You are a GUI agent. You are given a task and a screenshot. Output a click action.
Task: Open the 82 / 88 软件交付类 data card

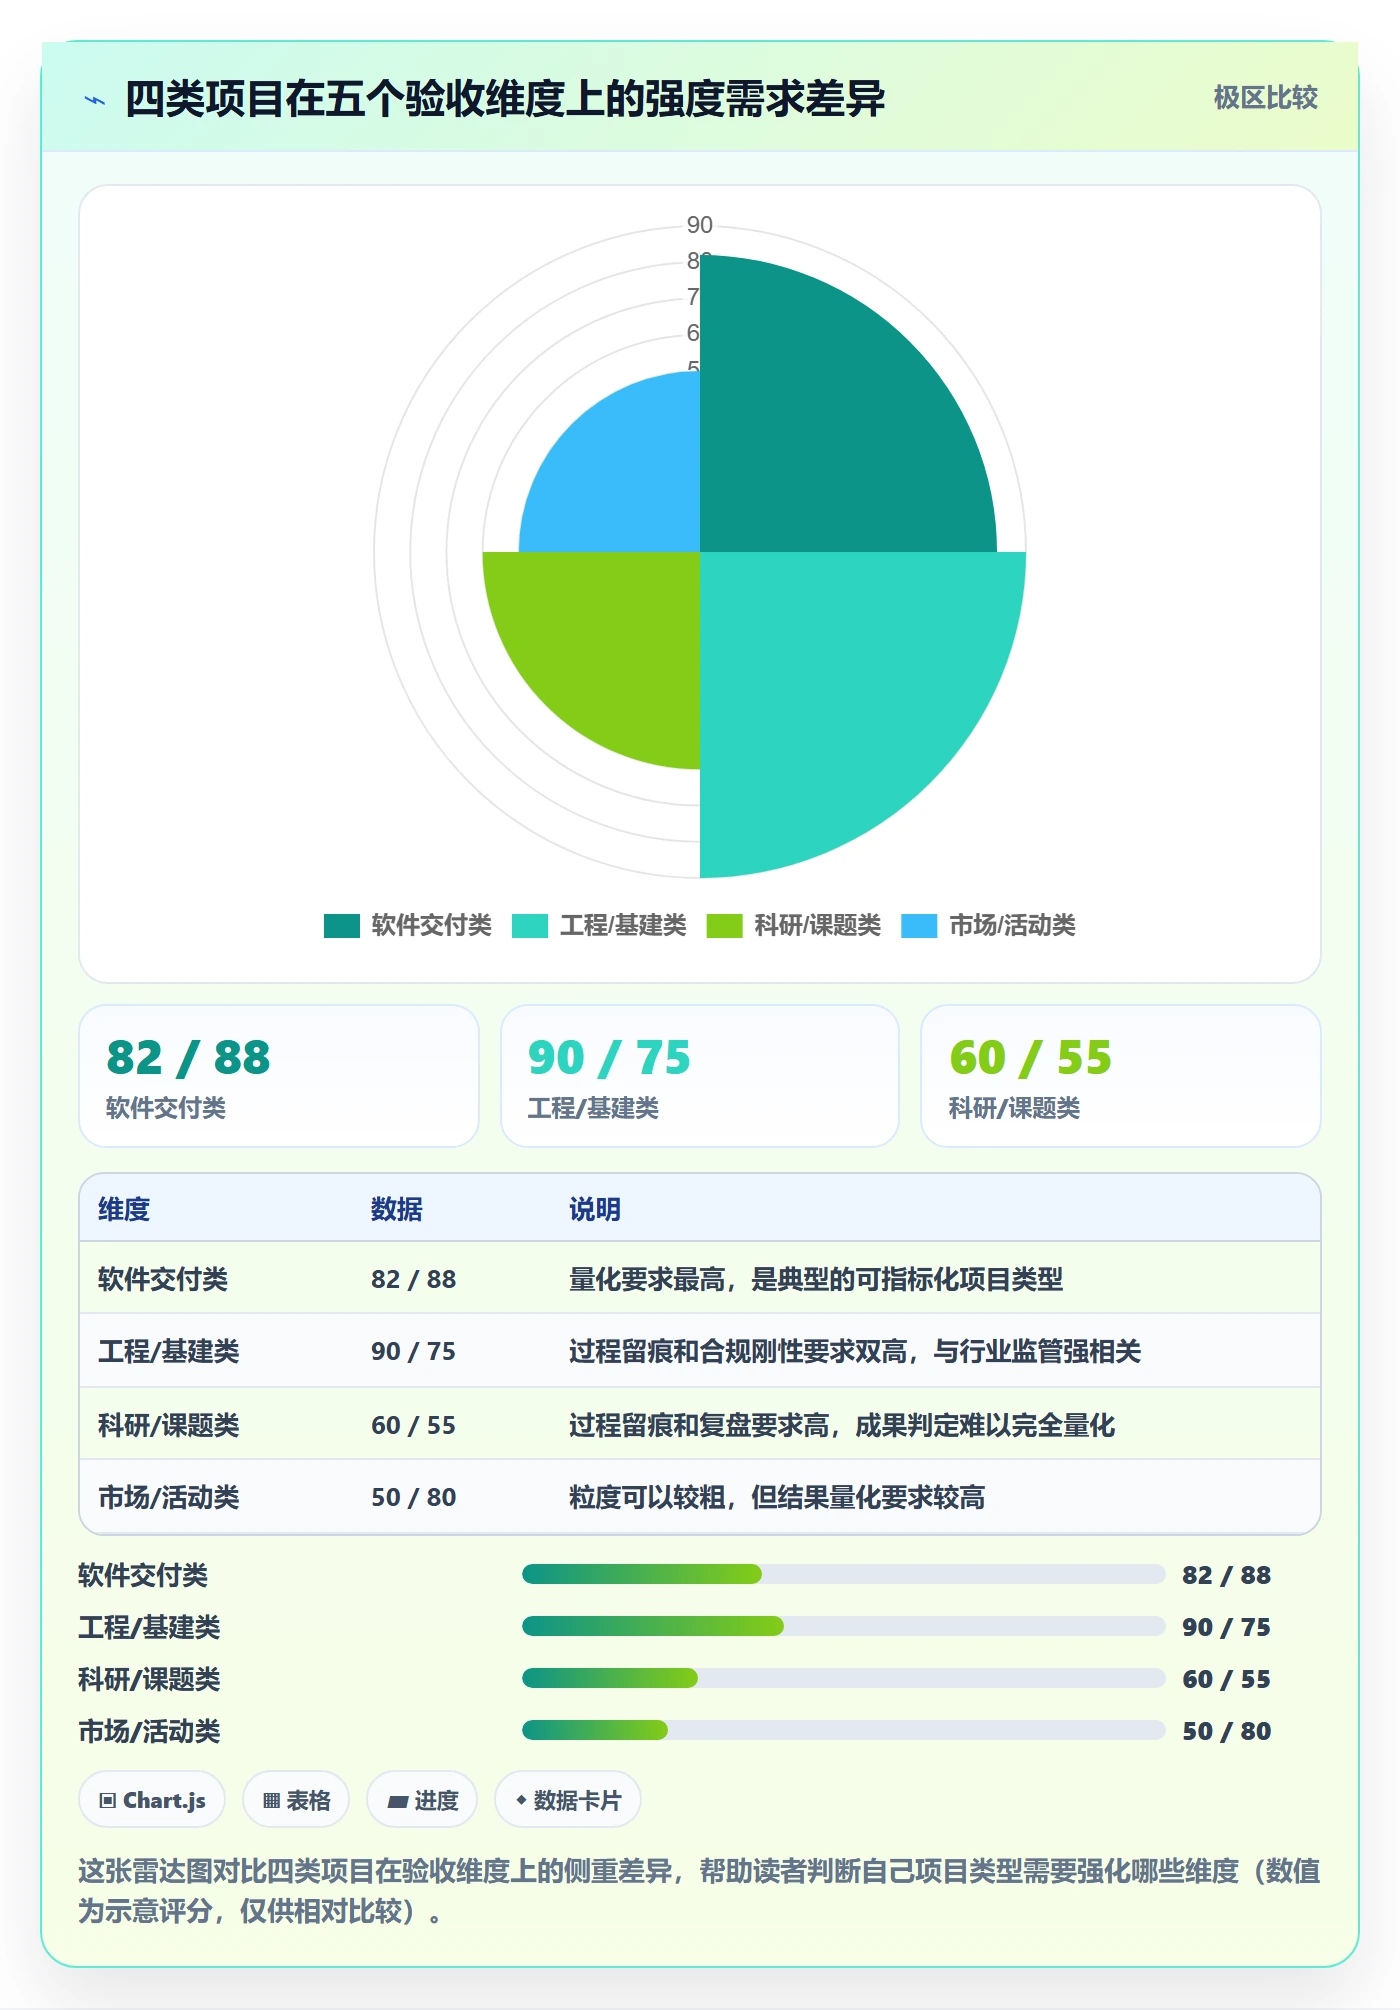point(279,1076)
